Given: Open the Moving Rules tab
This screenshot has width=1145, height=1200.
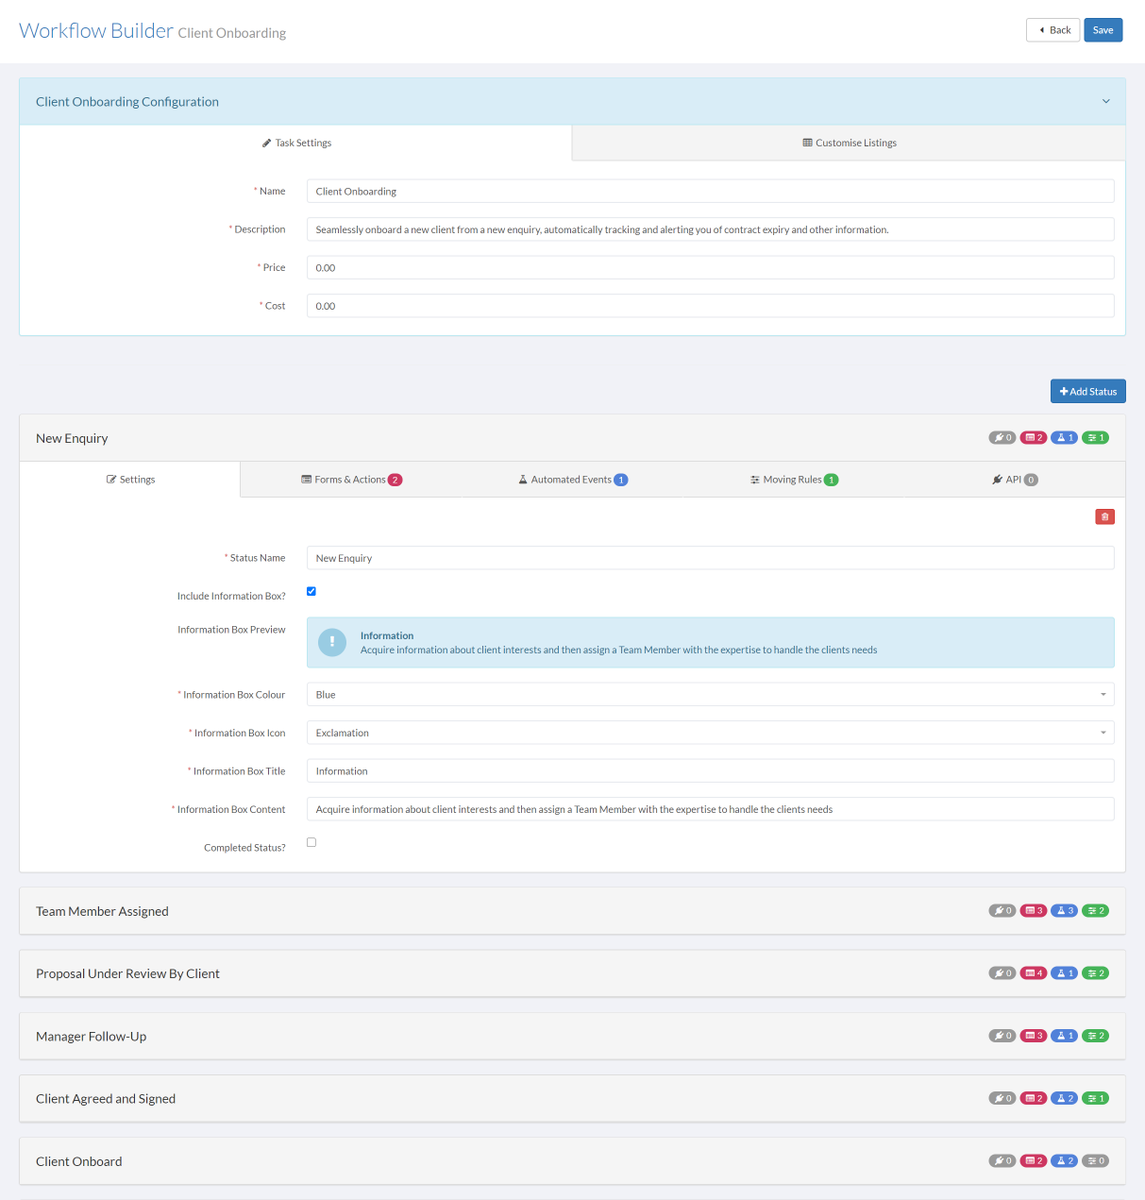Looking at the screenshot, I should (x=794, y=479).
